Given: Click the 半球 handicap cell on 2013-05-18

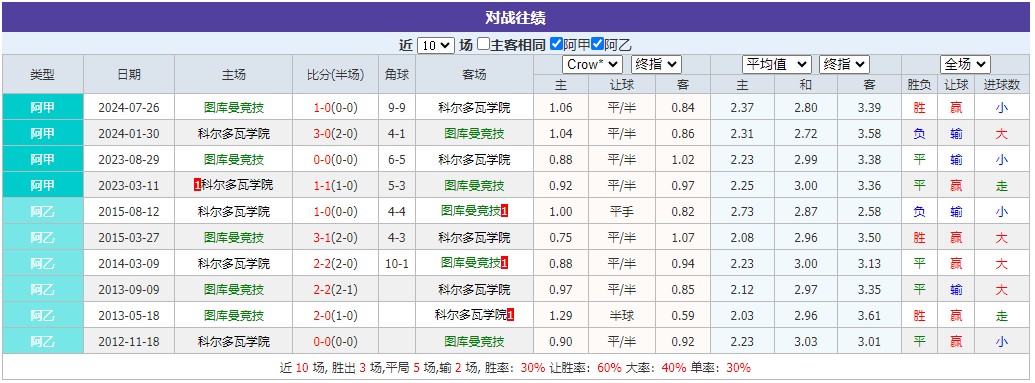Looking at the screenshot, I should [622, 316].
